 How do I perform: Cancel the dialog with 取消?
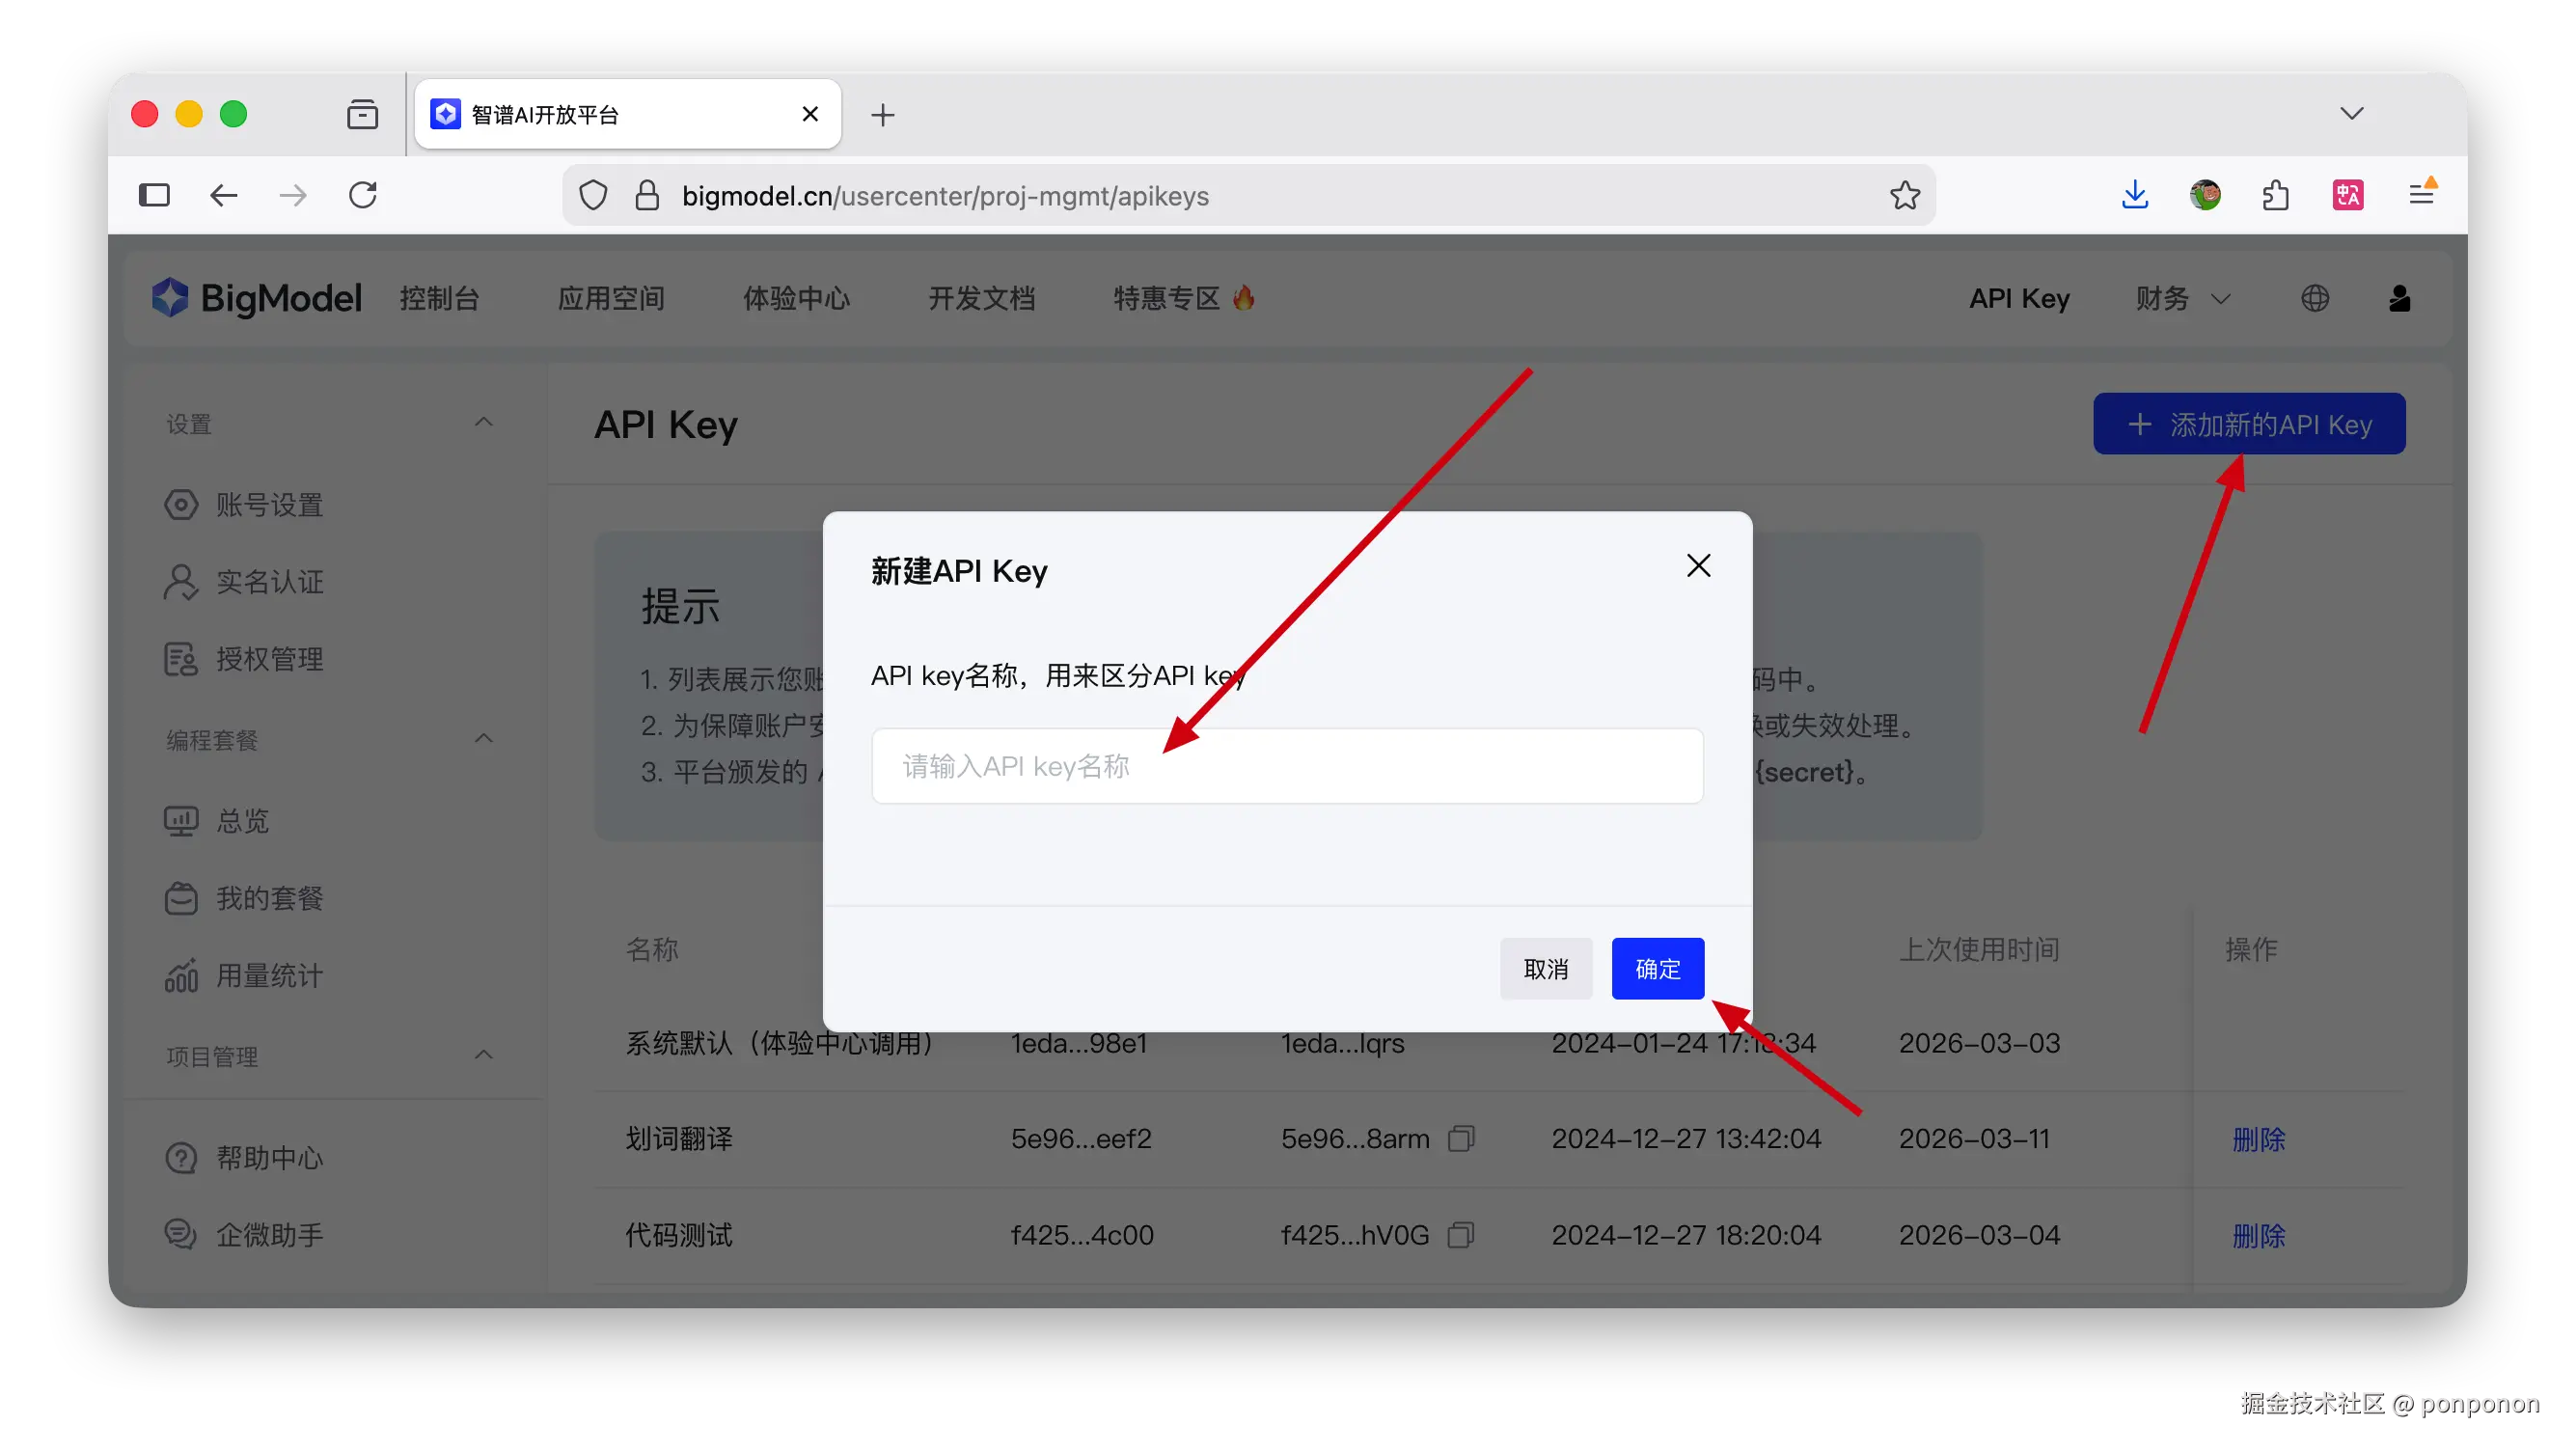1545,968
